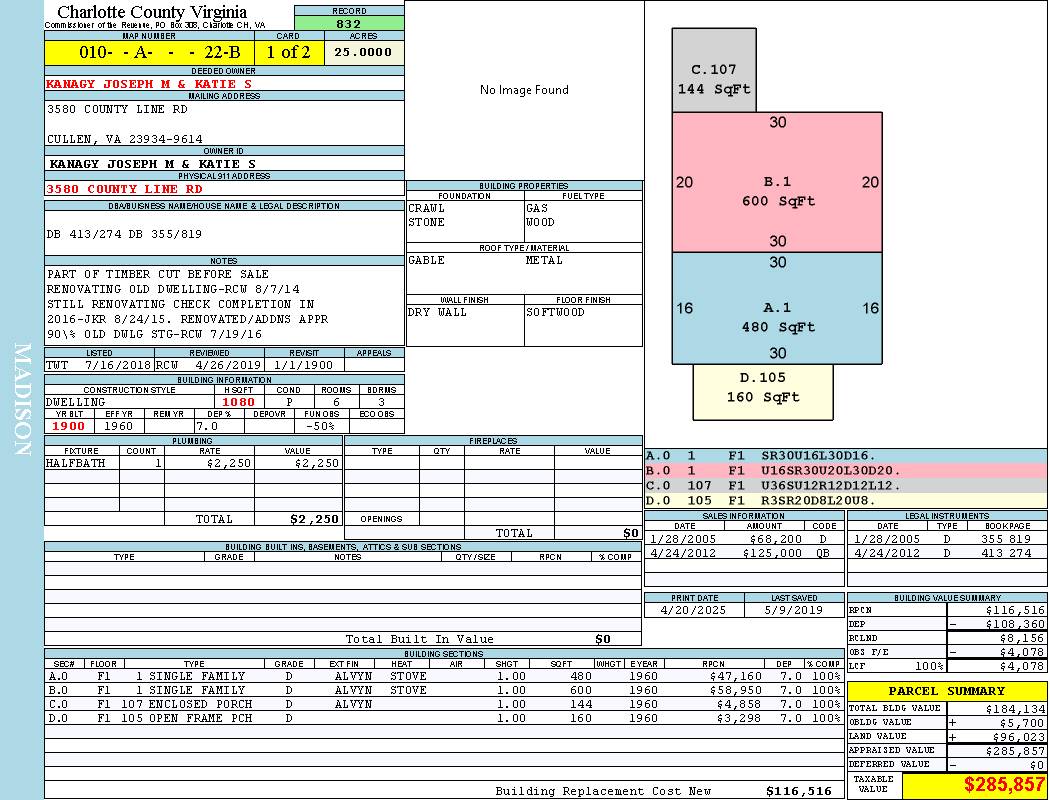Click fireplaces total $0
1050x800 pixels.
click(x=631, y=534)
